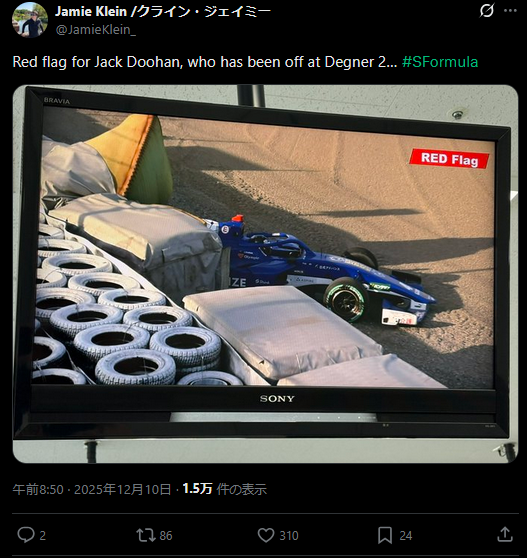Like the tweet with the heart icon

pyautogui.click(x=266, y=535)
